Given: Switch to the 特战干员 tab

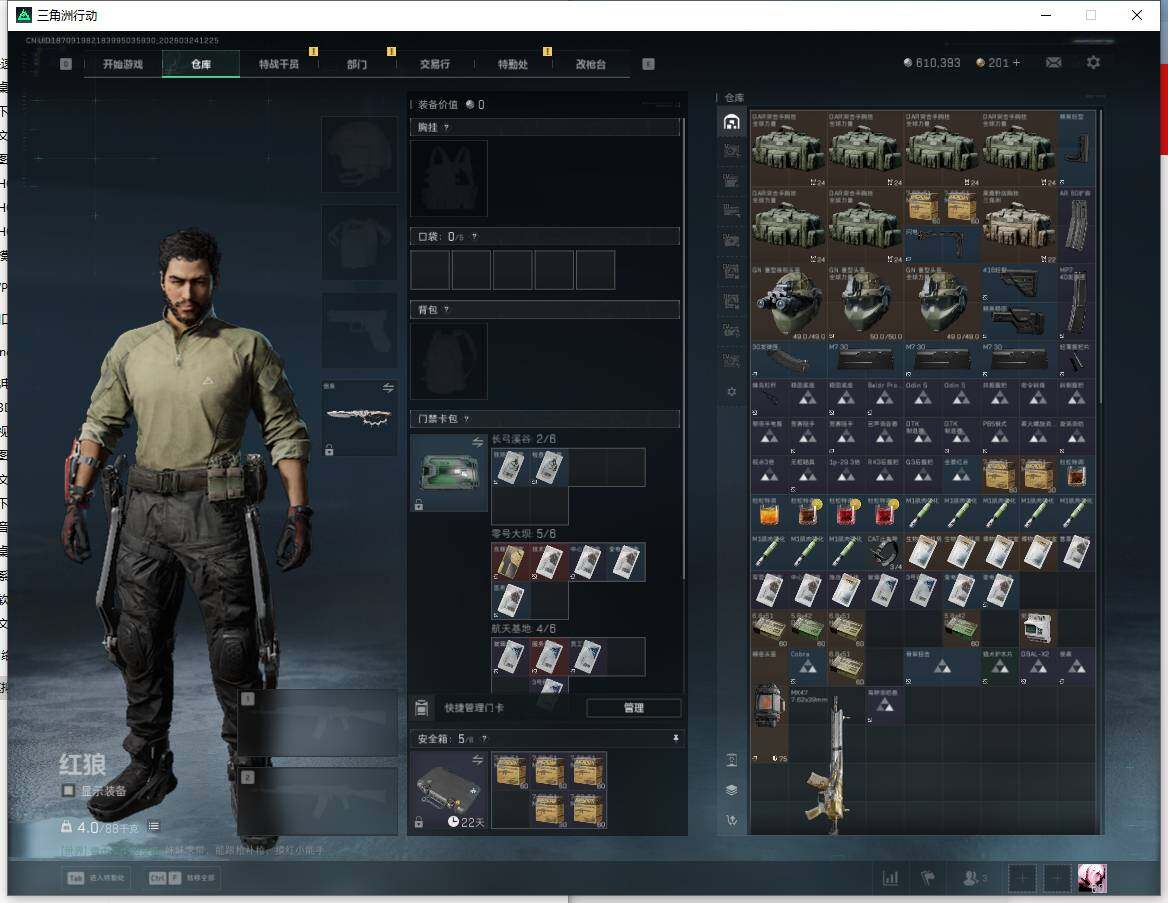Looking at the screenshot, I should [x=279, y=64].
